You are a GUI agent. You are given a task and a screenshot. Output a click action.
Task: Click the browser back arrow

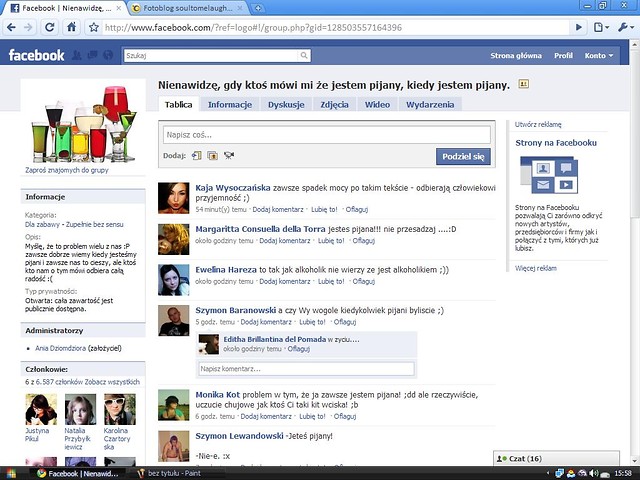(x=11, y=27)
